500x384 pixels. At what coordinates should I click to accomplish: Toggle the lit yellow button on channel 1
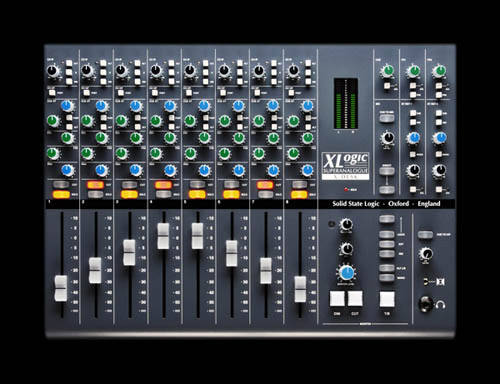[61, 194]
